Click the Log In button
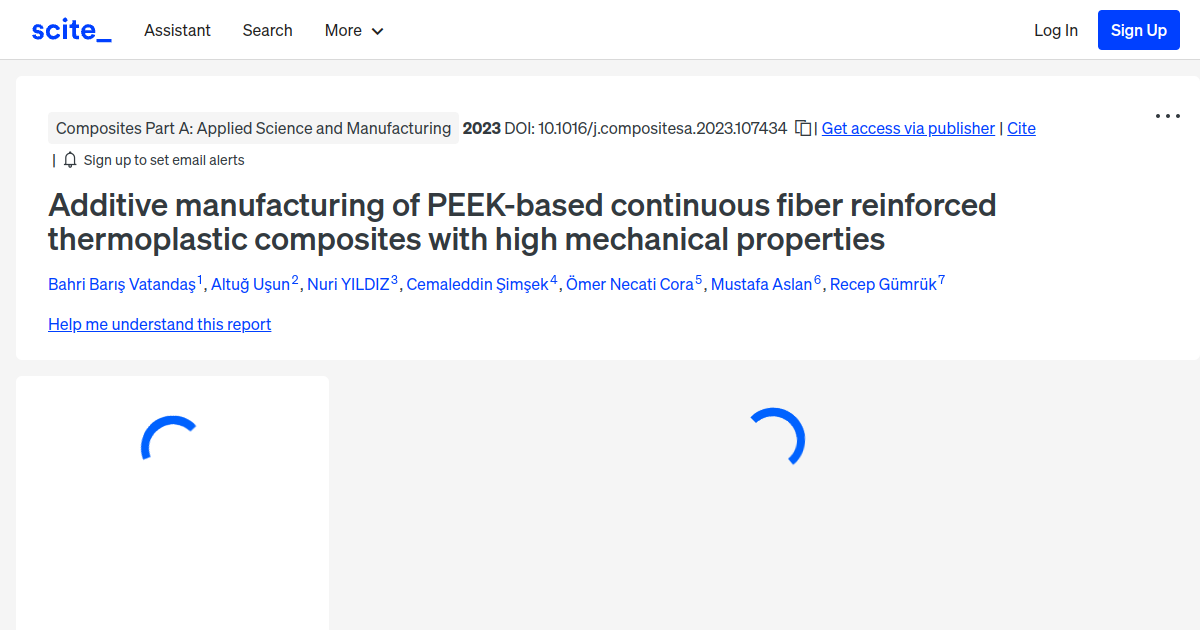The image size is (1200, 630). click(x=1055, y=29)
